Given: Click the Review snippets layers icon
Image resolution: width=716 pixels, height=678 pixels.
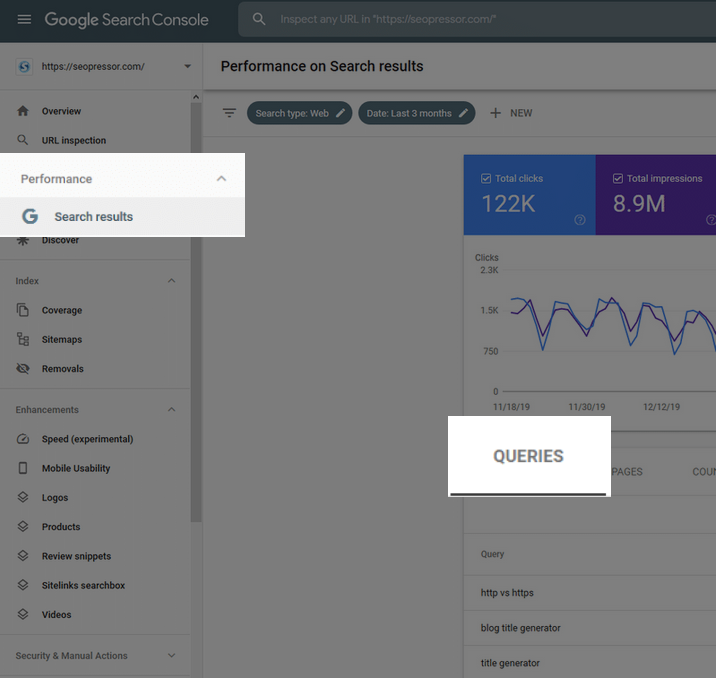Looking at the screenshot, I should [x=23, y=556].
